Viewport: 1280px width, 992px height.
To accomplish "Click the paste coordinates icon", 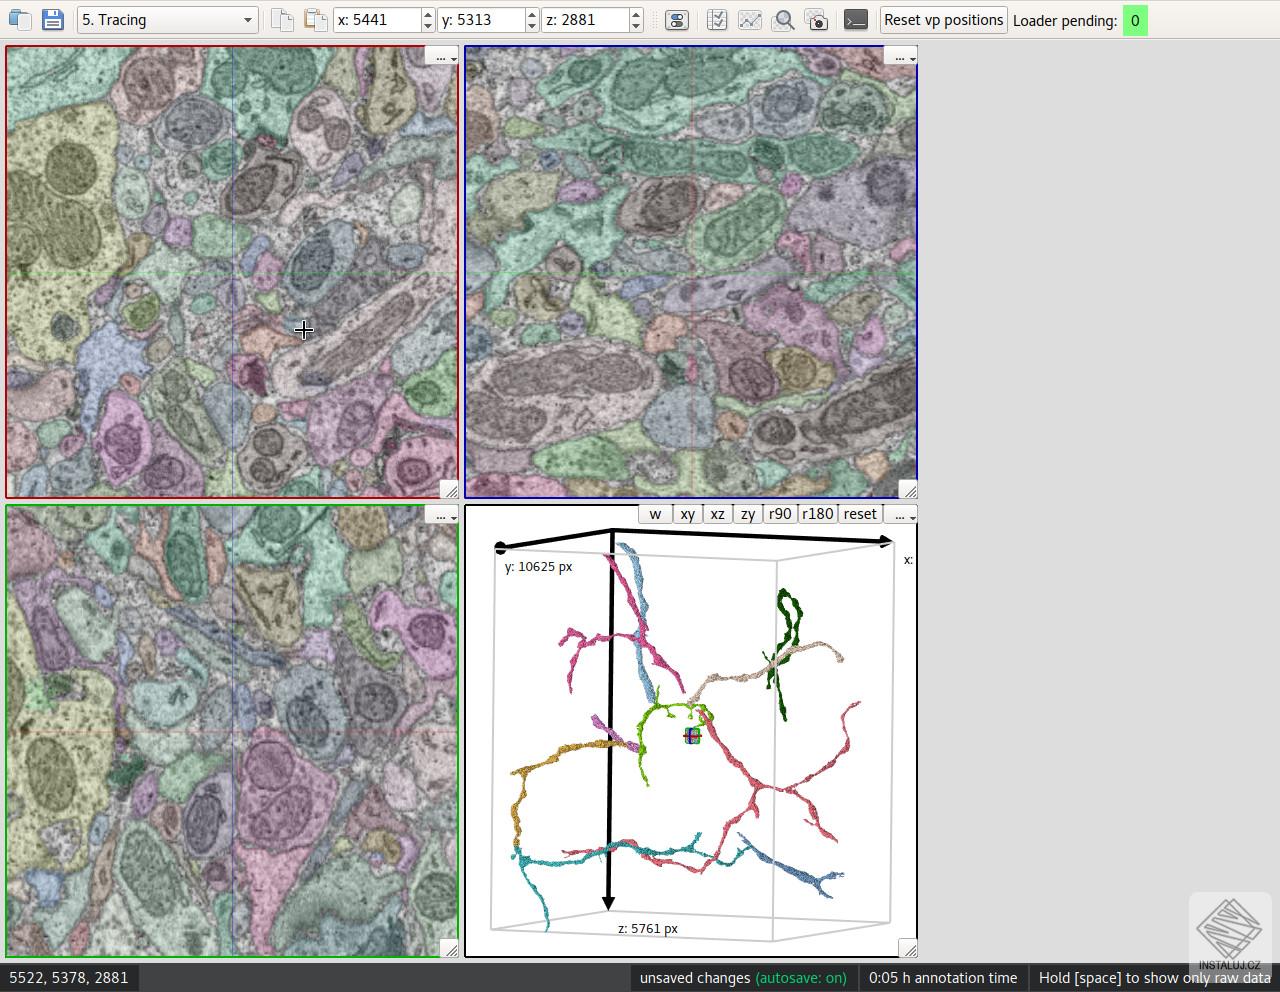I will pyautogui.click(x=315, y=20).
